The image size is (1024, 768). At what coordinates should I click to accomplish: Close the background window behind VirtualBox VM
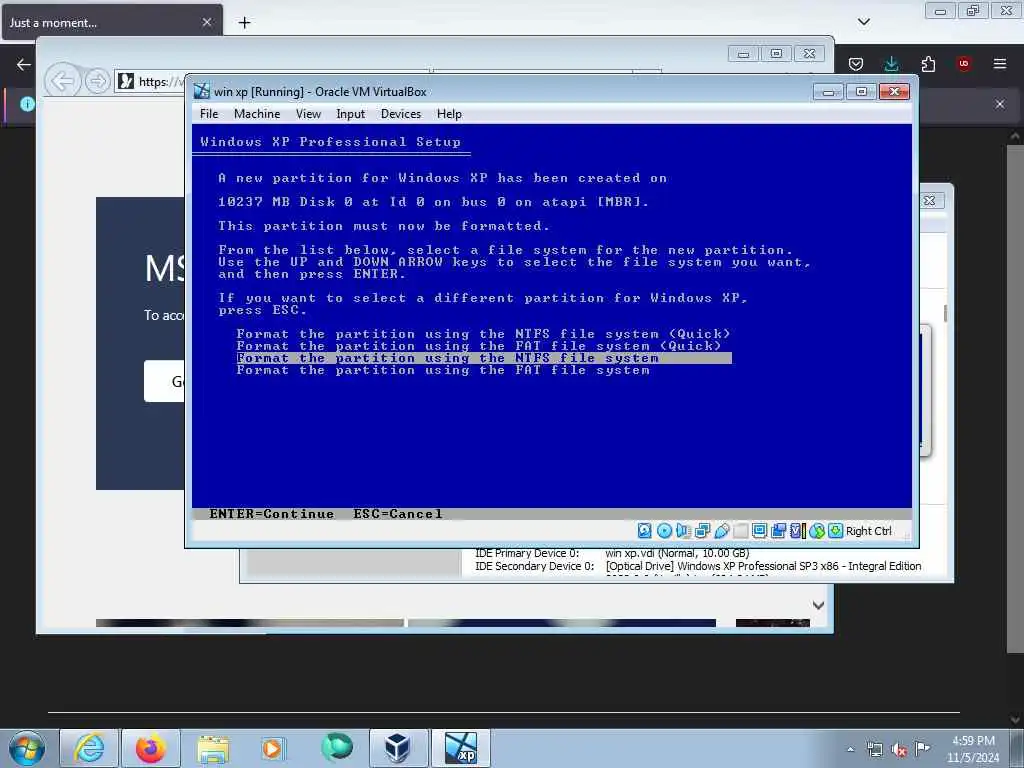tap(929, 200)
